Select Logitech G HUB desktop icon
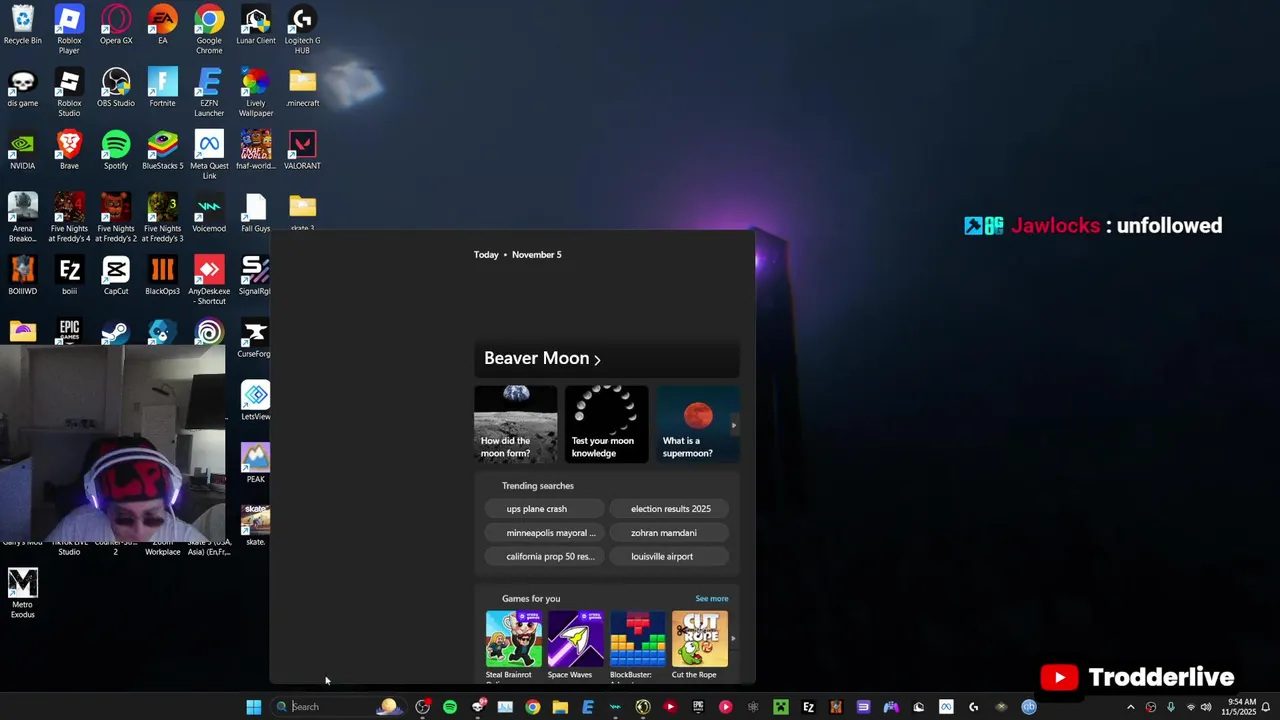The width and height of the screenshot is (1280, 720). 302,30
